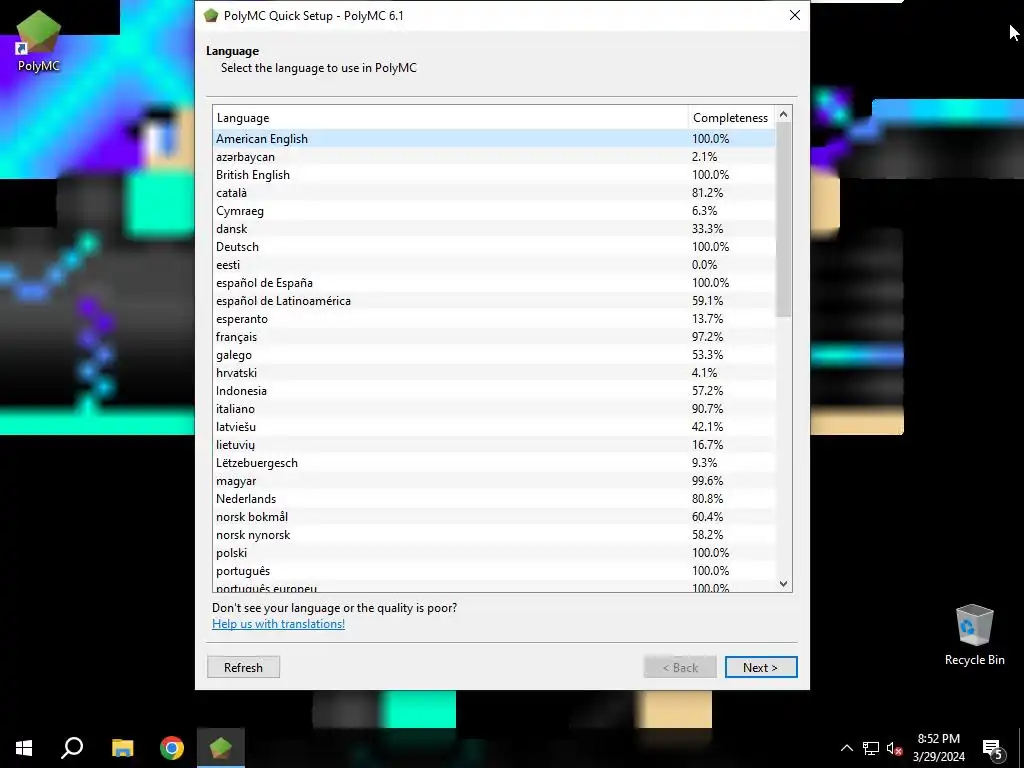Open the Windows Start menu
Image resolution: width=1024 pixels, height=768 pixels.
coord(24,748)
